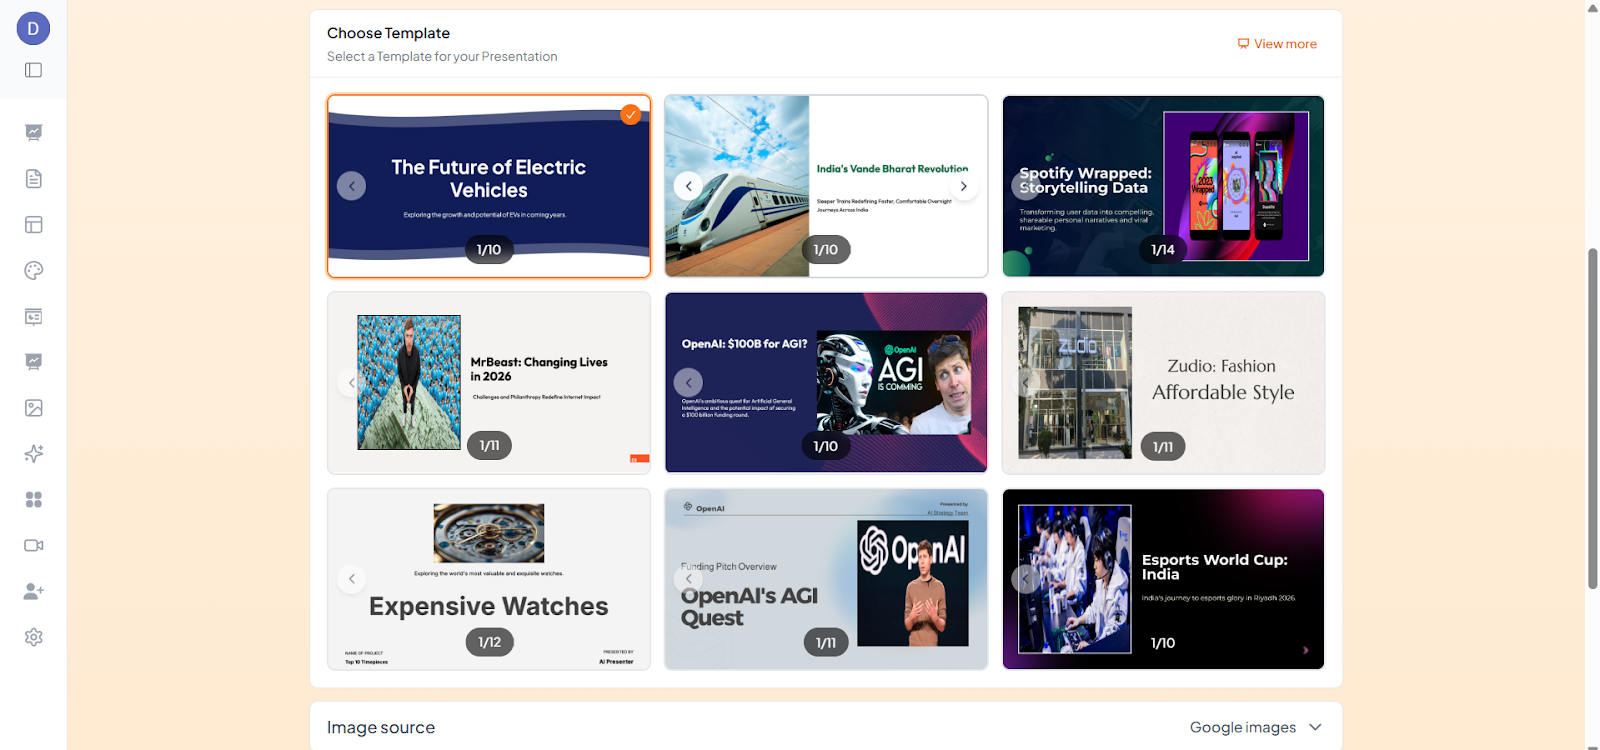Open the add user sidebar icon

[x=33, y=591]
